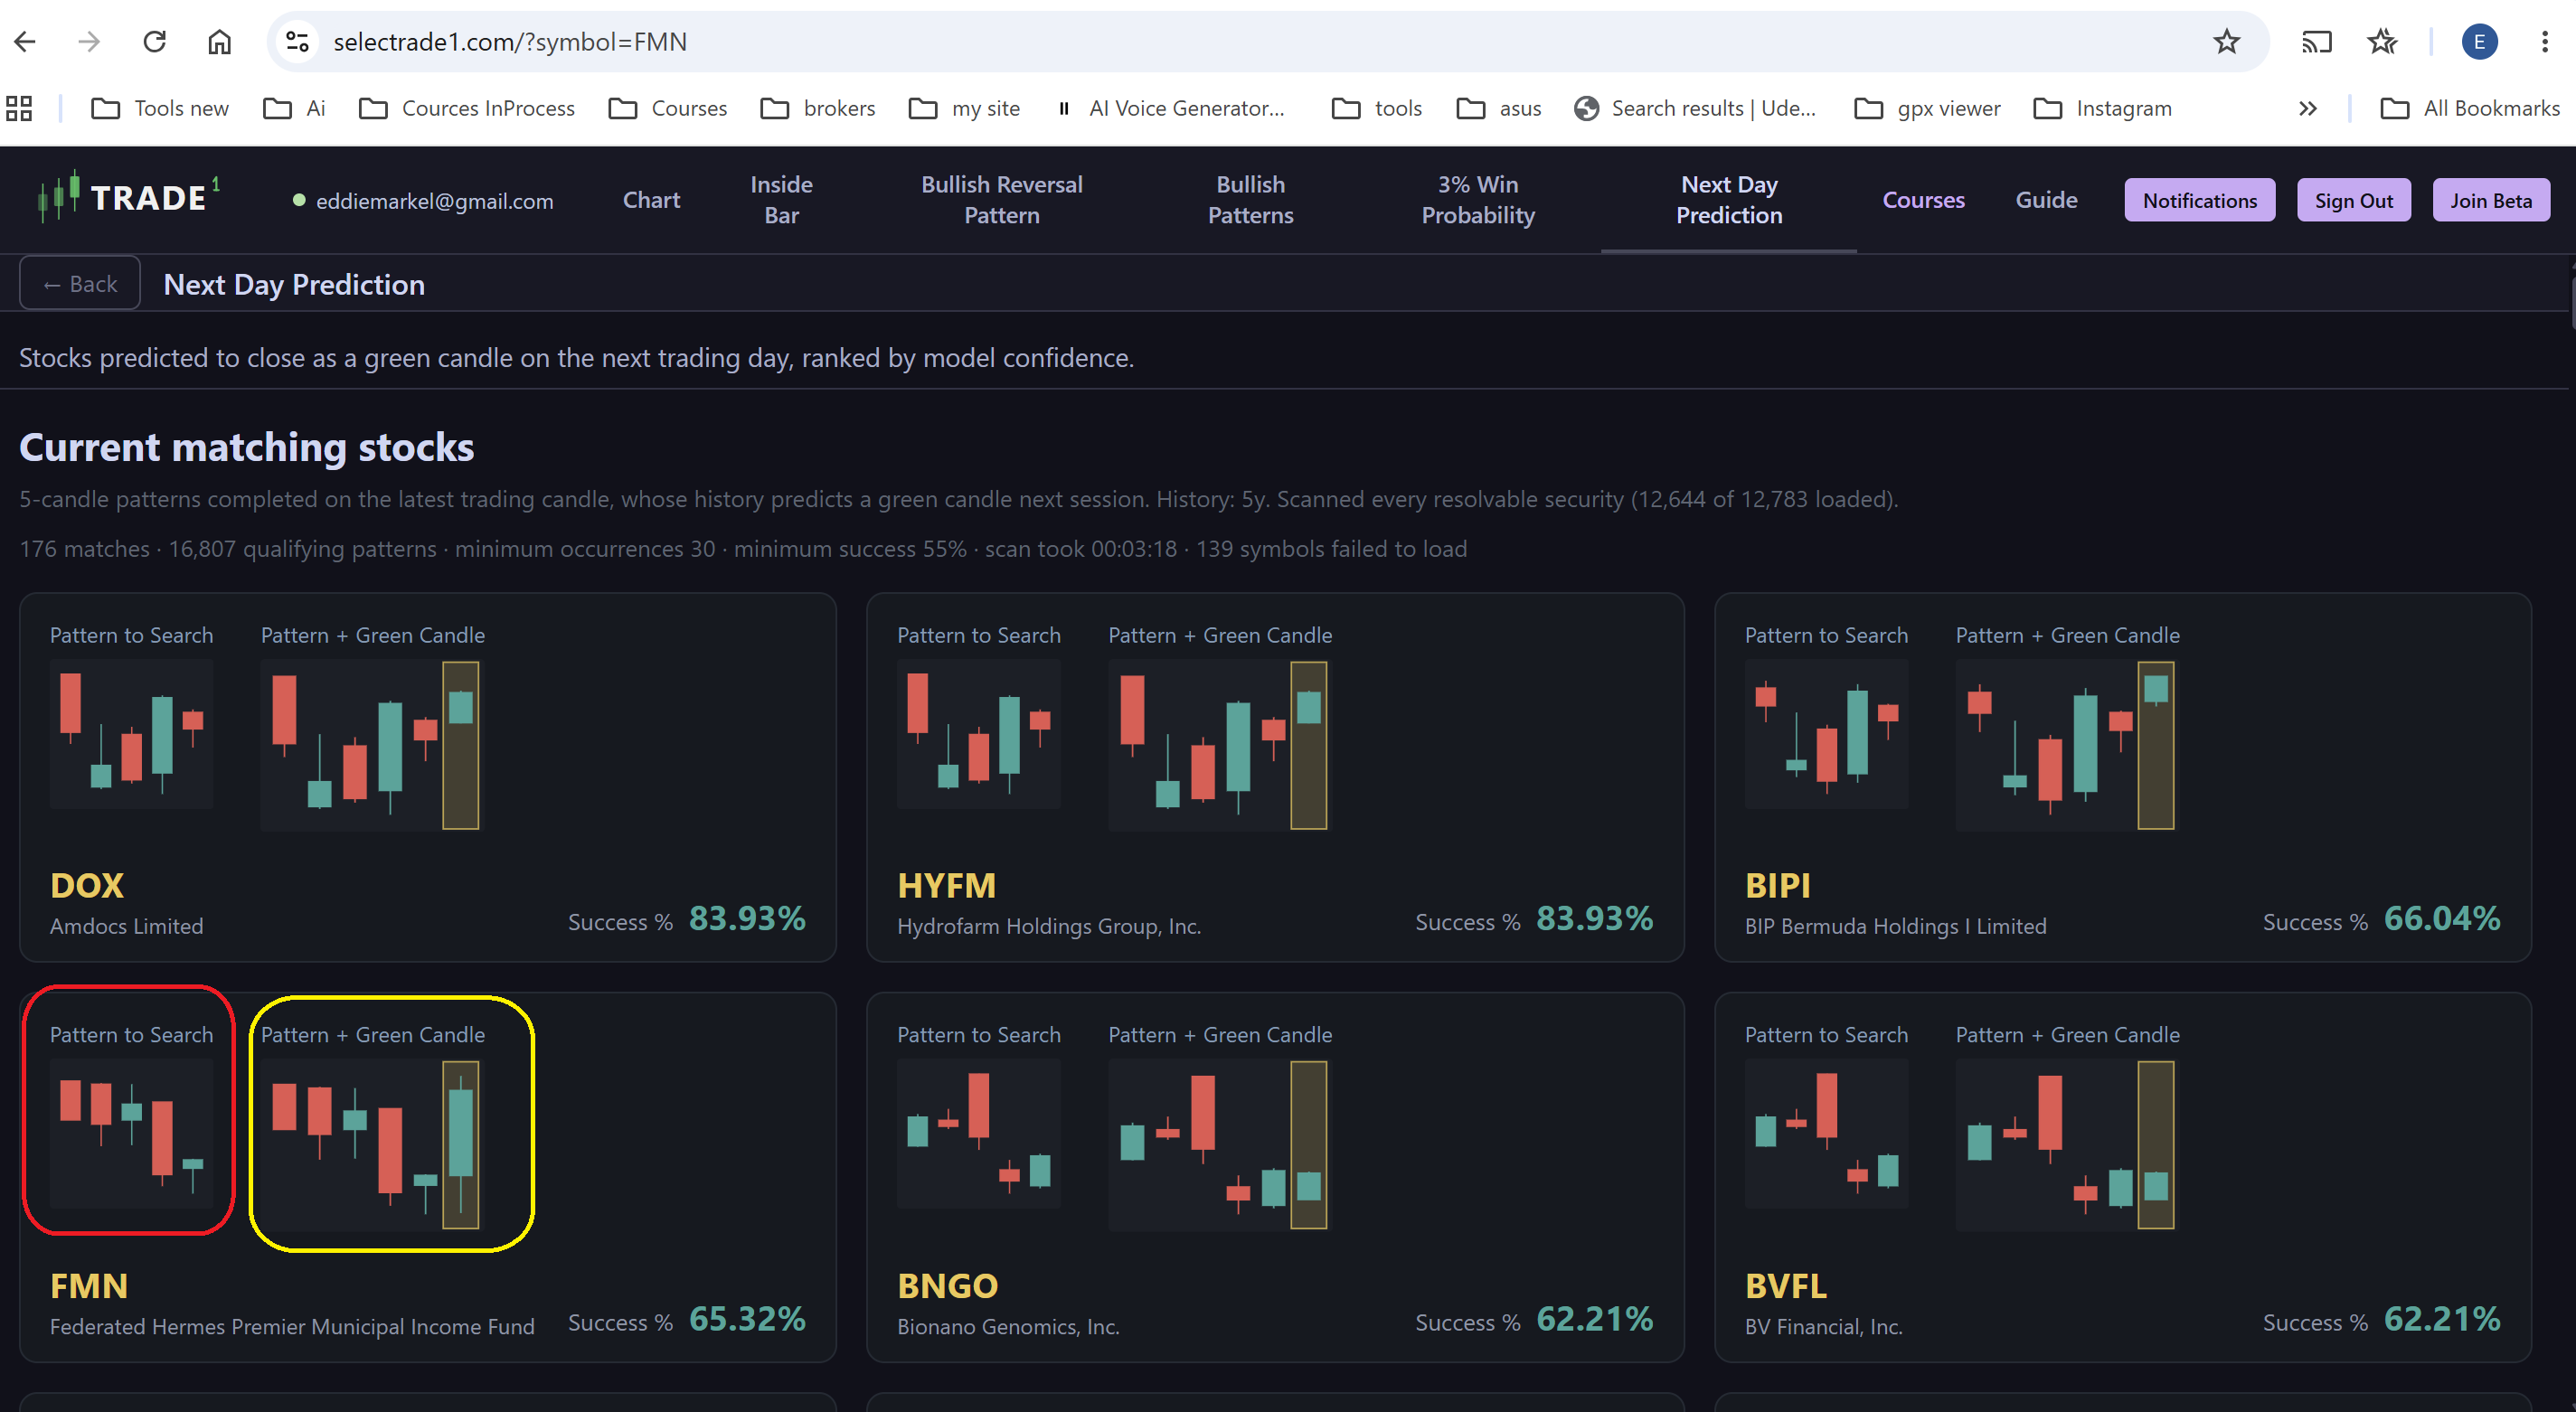Reload the page with the refresh icon
2576x1412 pixels.
click(x=154, y=42)
